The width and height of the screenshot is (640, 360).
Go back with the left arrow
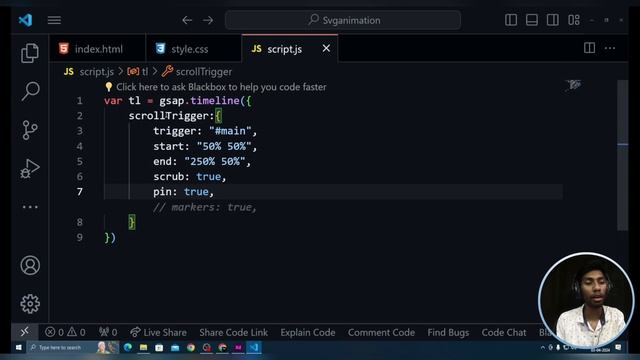187,20
